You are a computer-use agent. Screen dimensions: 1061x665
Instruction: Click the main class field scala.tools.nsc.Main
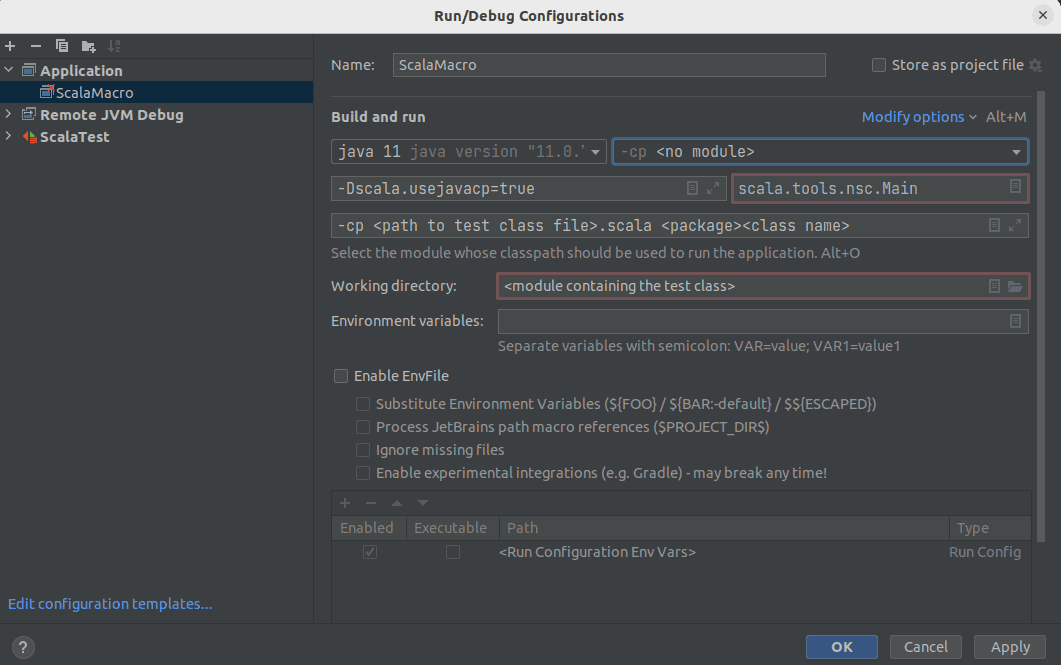[880, 188]
